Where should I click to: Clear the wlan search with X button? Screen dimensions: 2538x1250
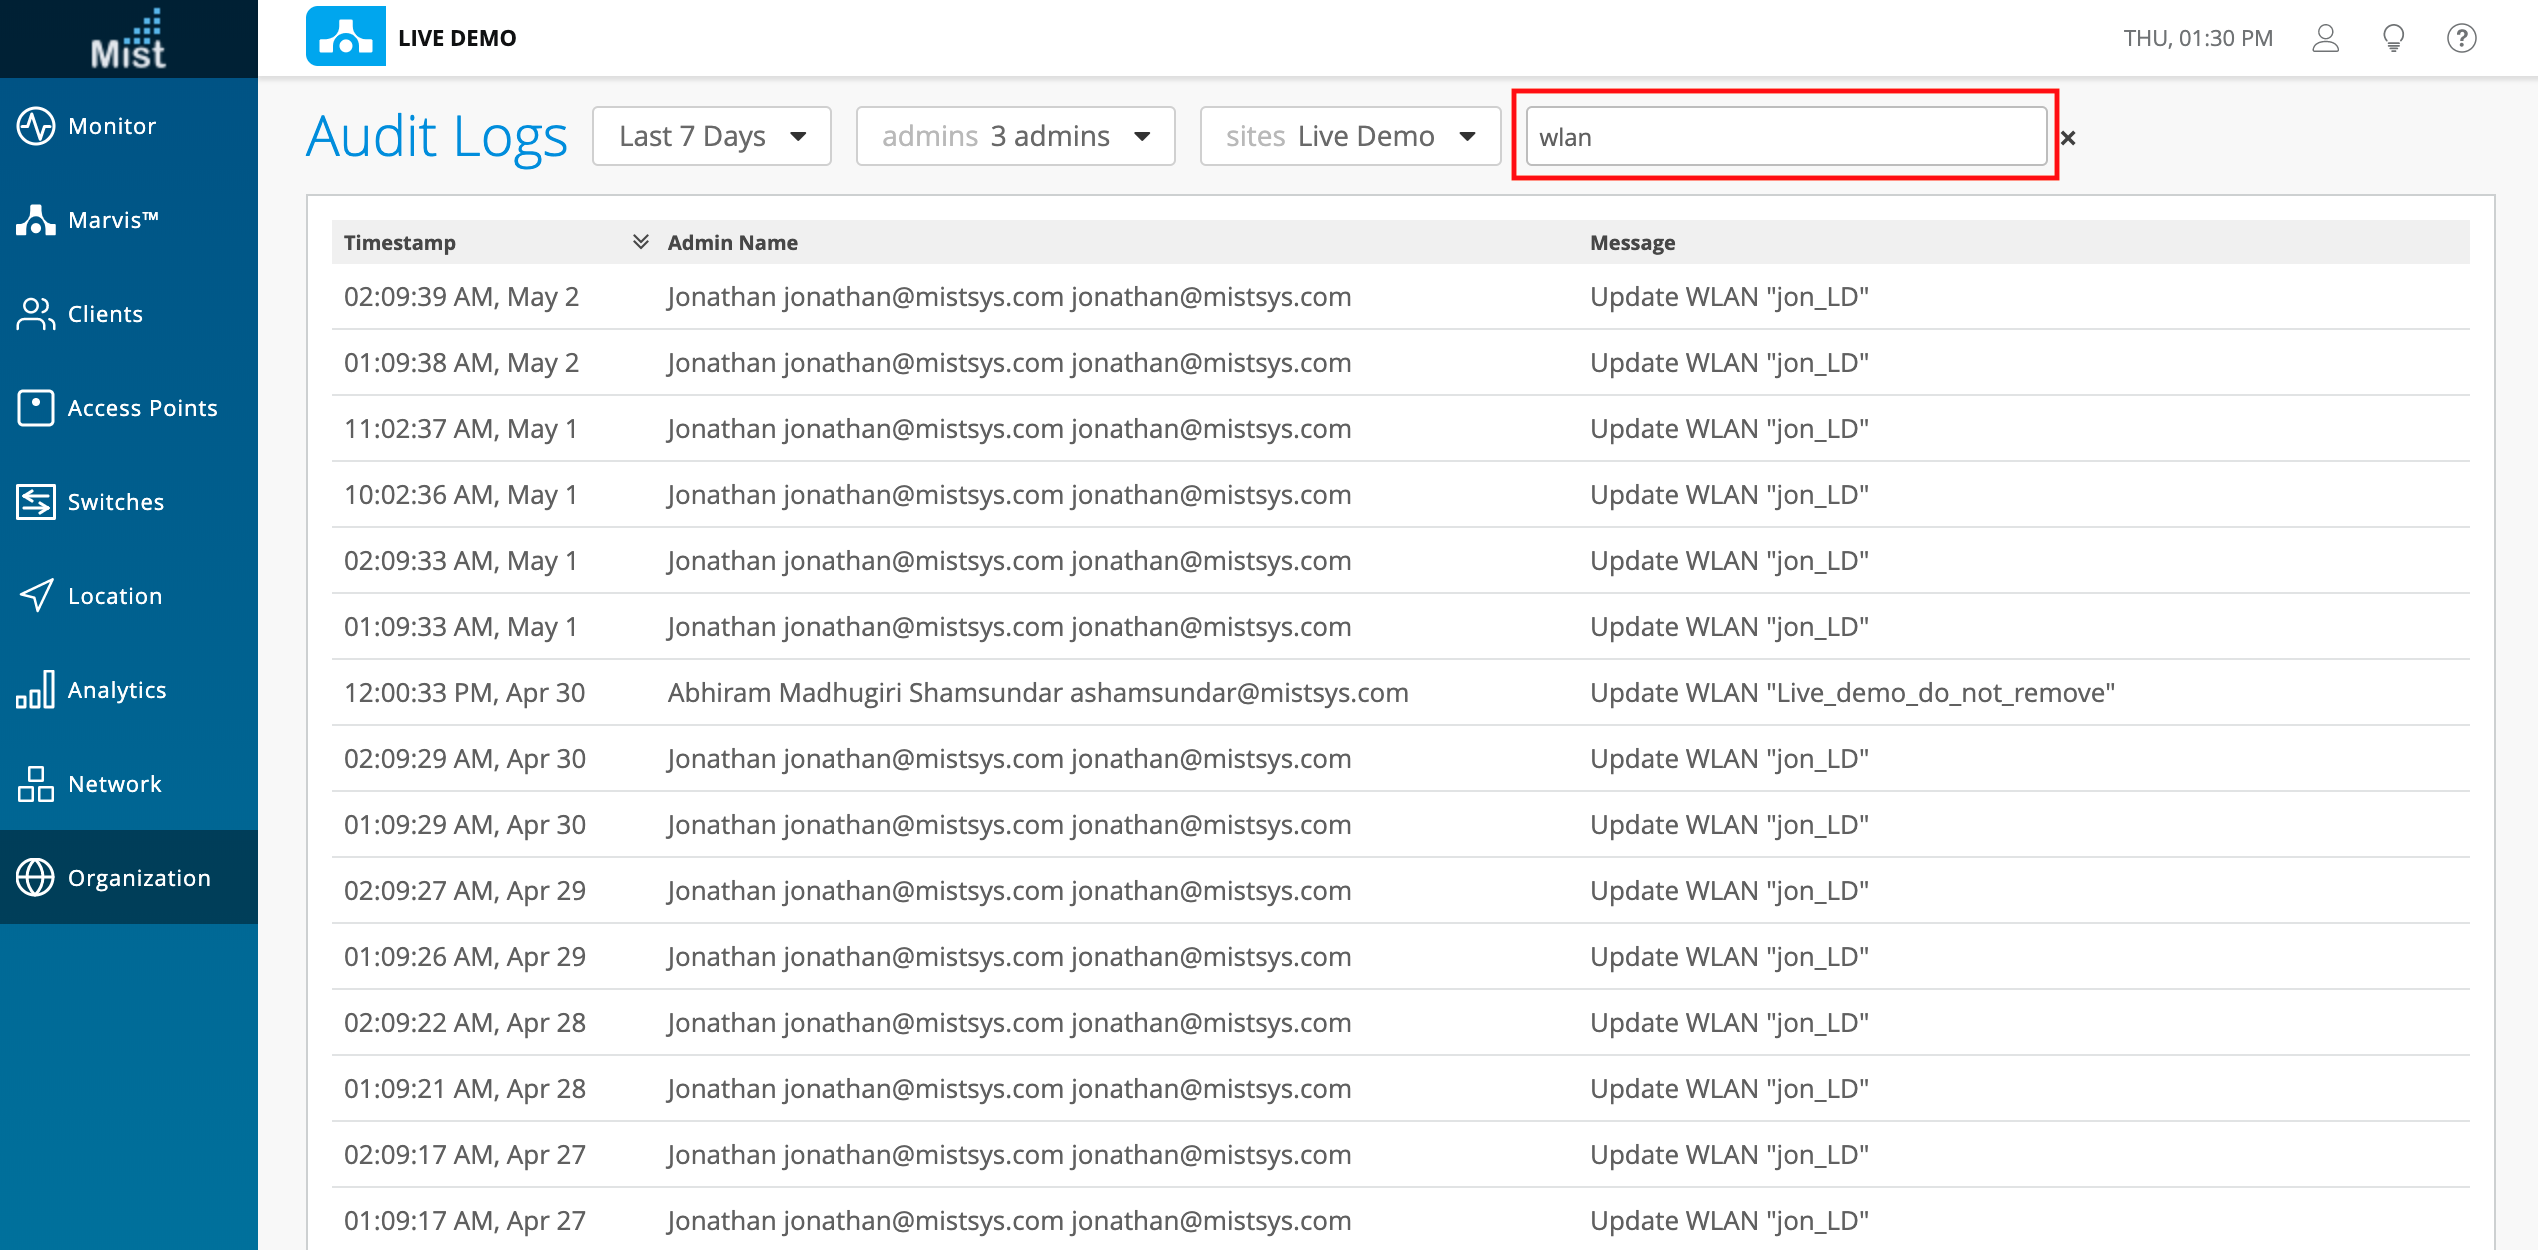tap(2068, 138)
